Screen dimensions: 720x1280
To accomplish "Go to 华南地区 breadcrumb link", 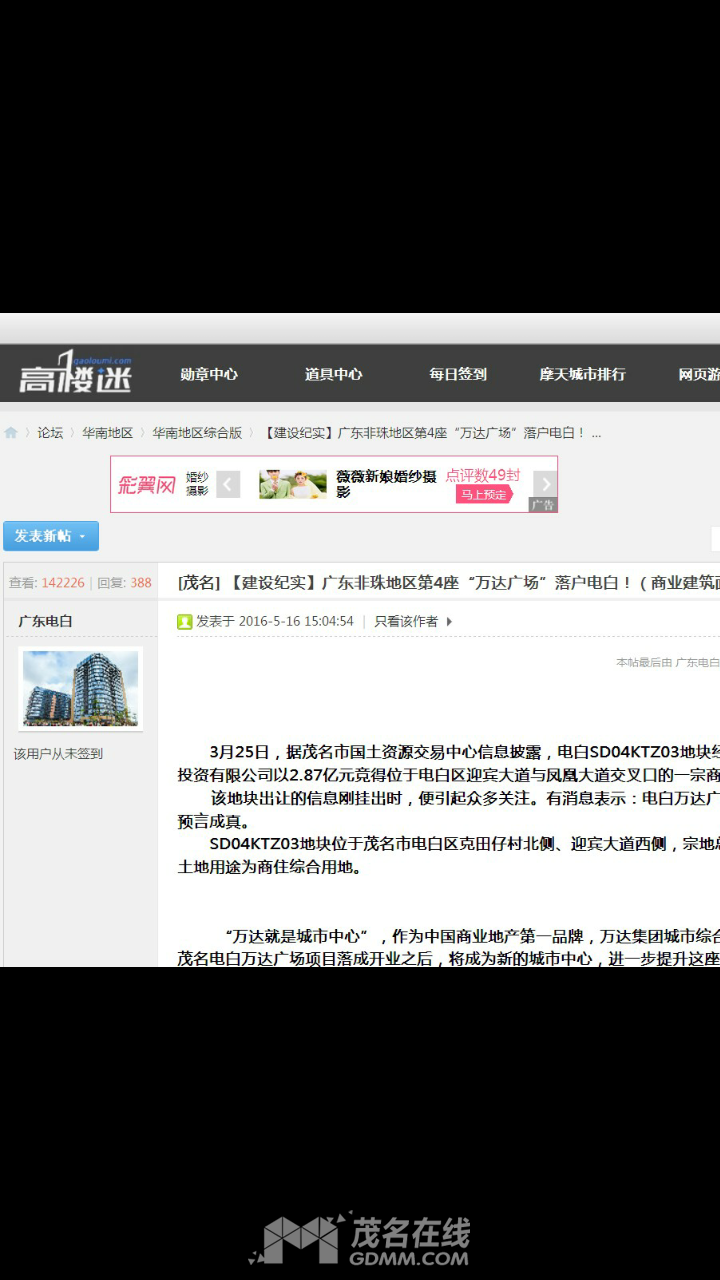I will pos(107,433).
